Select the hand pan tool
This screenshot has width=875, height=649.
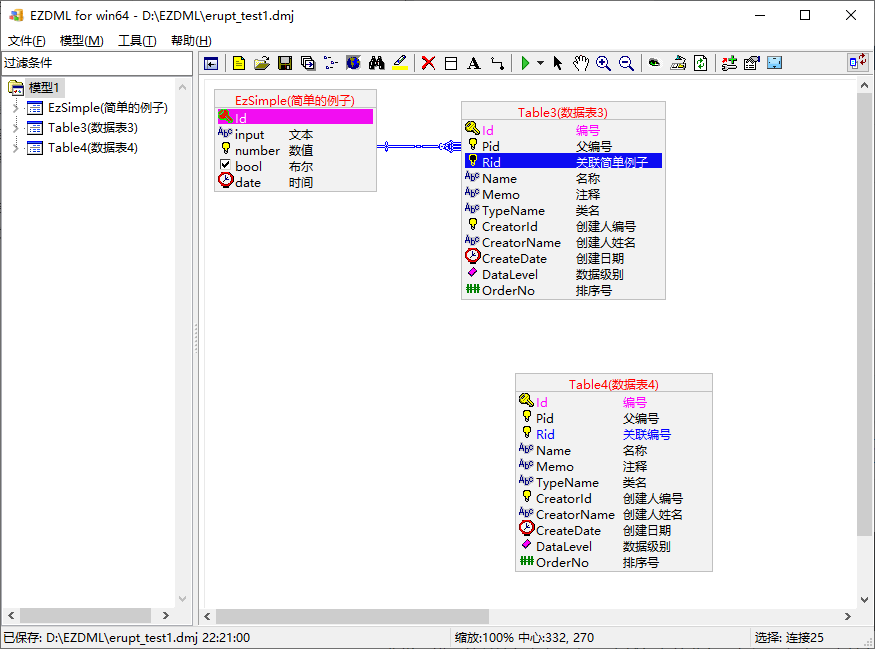click(x=580, y=63)
